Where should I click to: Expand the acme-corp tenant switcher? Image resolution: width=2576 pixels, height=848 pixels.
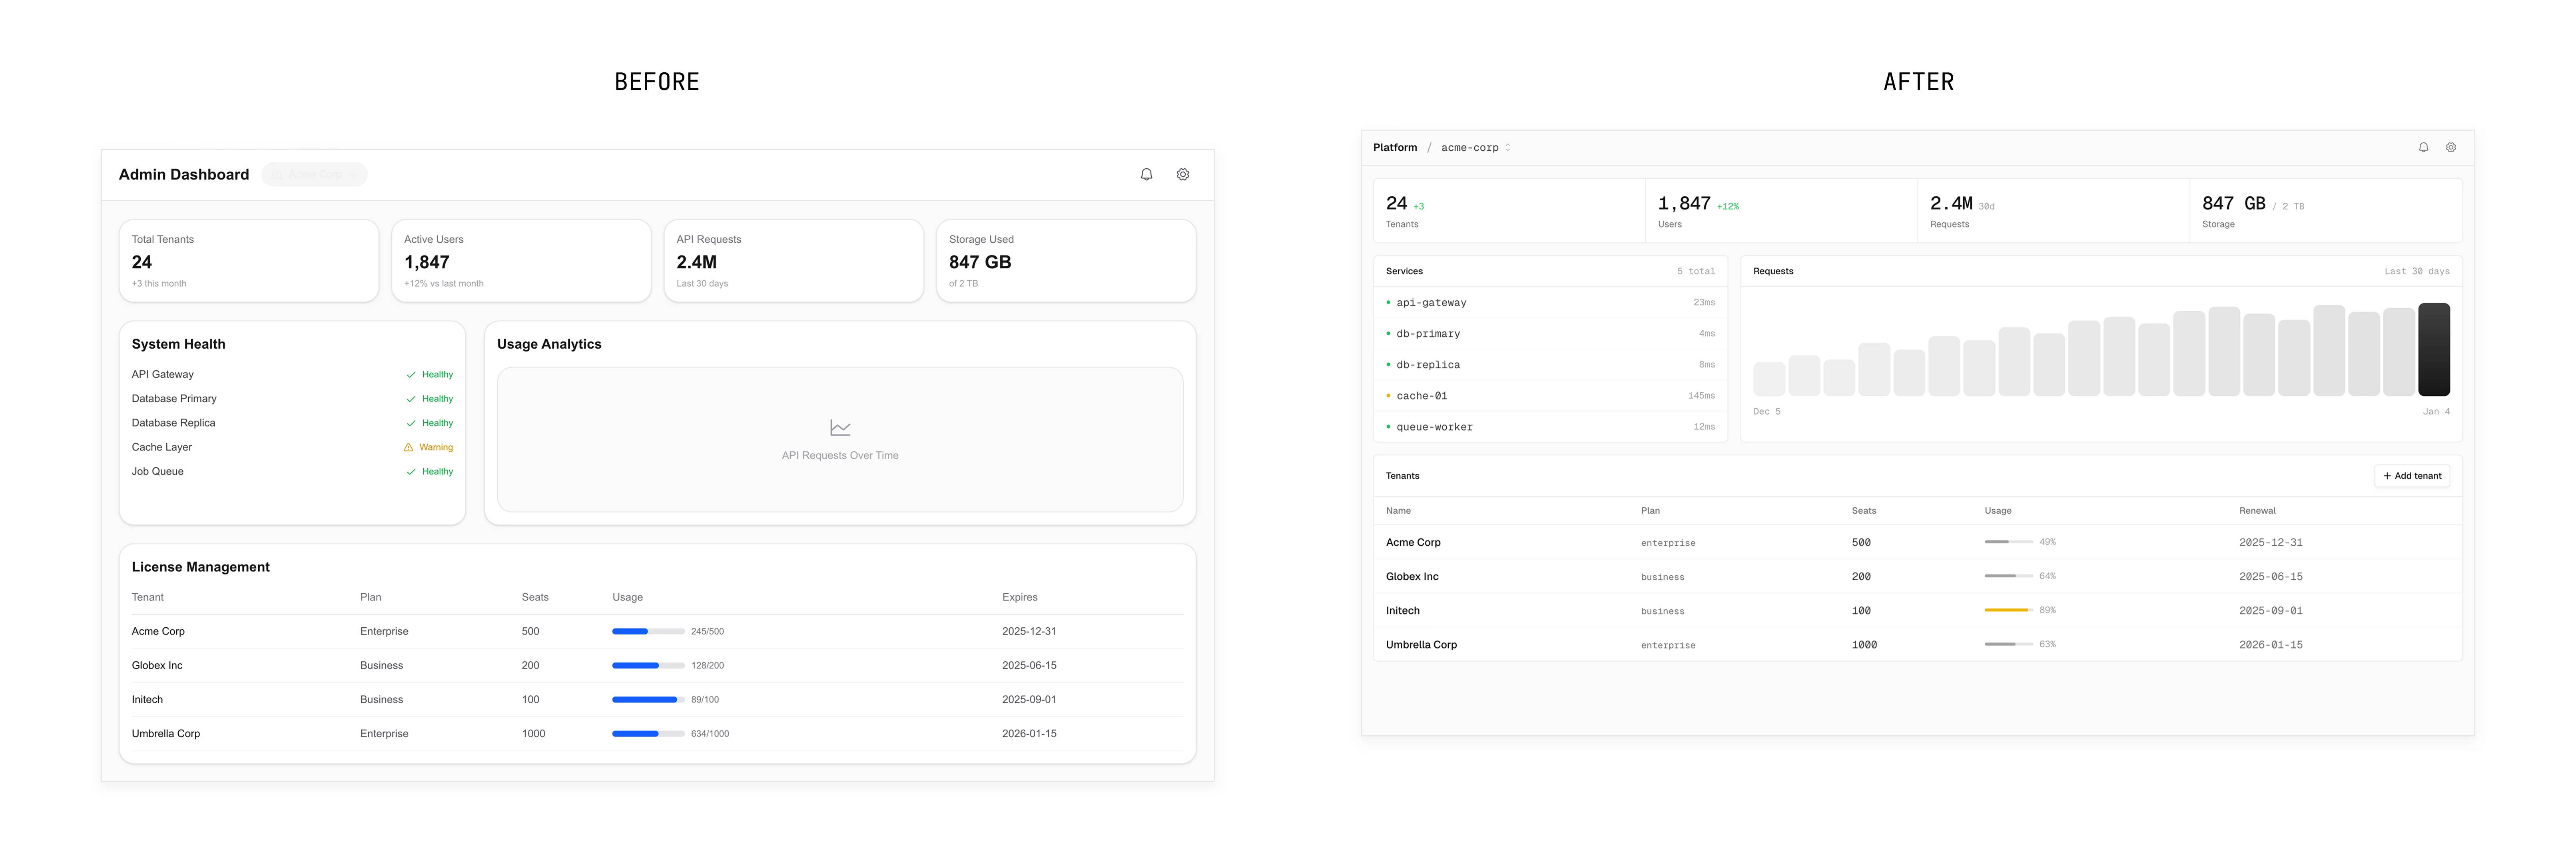pyautogui.click(x=1475, y=148)
